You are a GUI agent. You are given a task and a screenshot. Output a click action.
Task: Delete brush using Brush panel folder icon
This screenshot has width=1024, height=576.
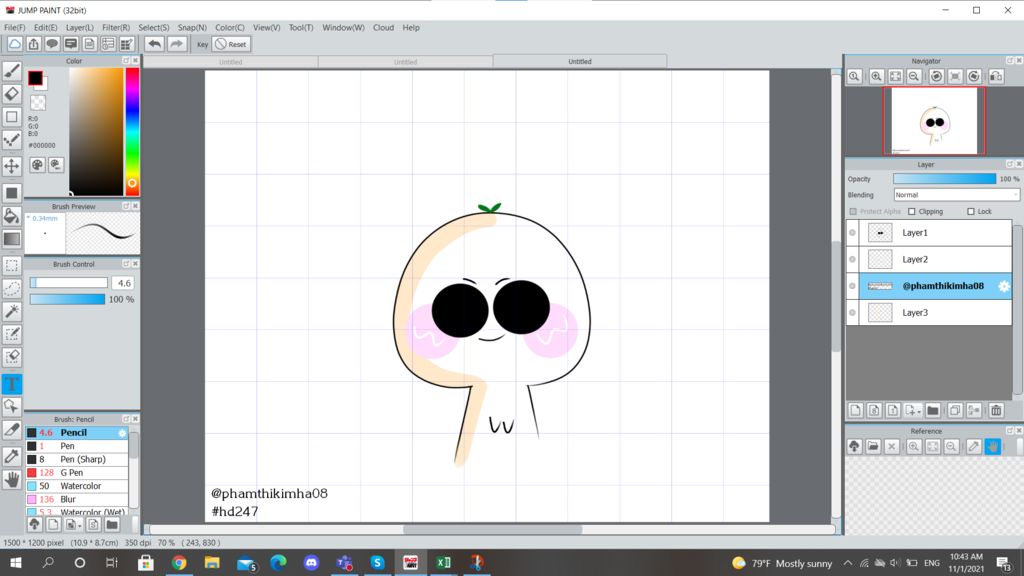(x=112, y=524)
